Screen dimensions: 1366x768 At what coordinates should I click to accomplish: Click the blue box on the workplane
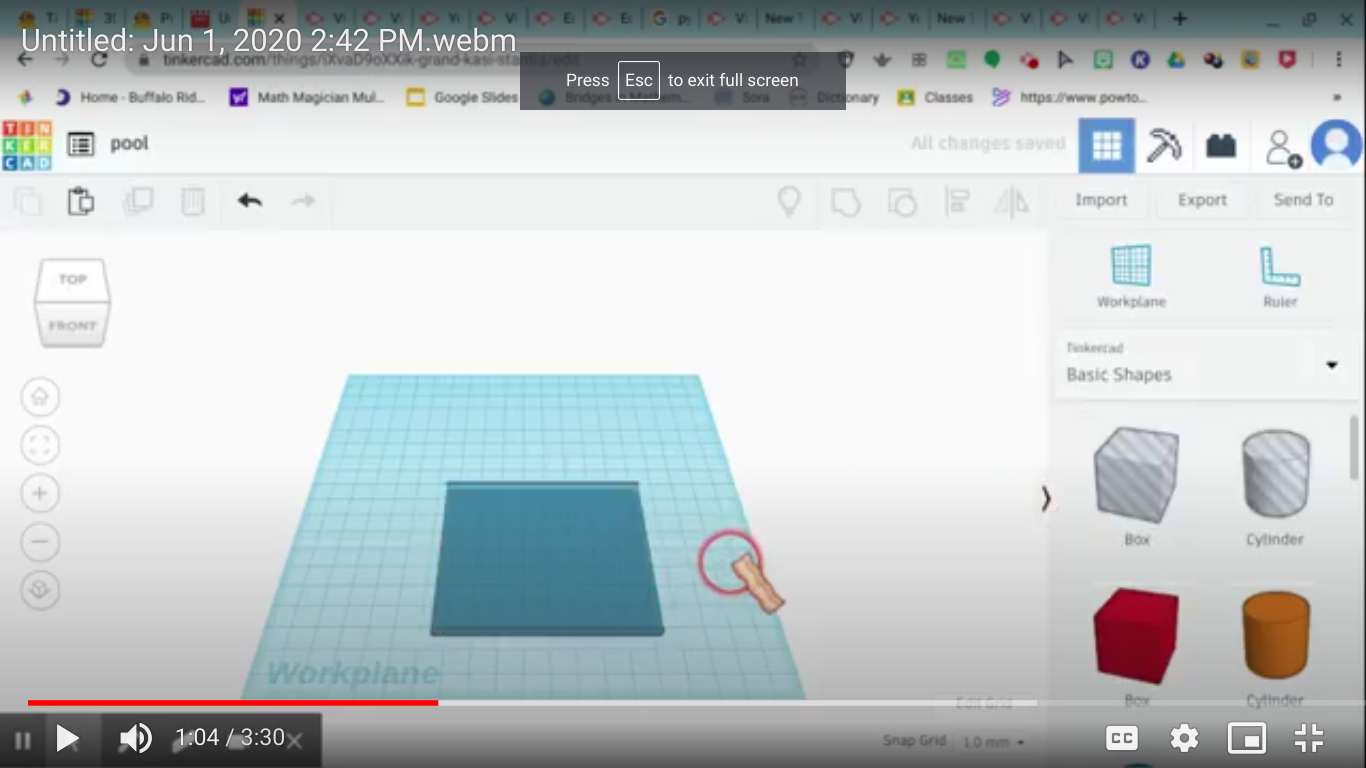[546, 558]
